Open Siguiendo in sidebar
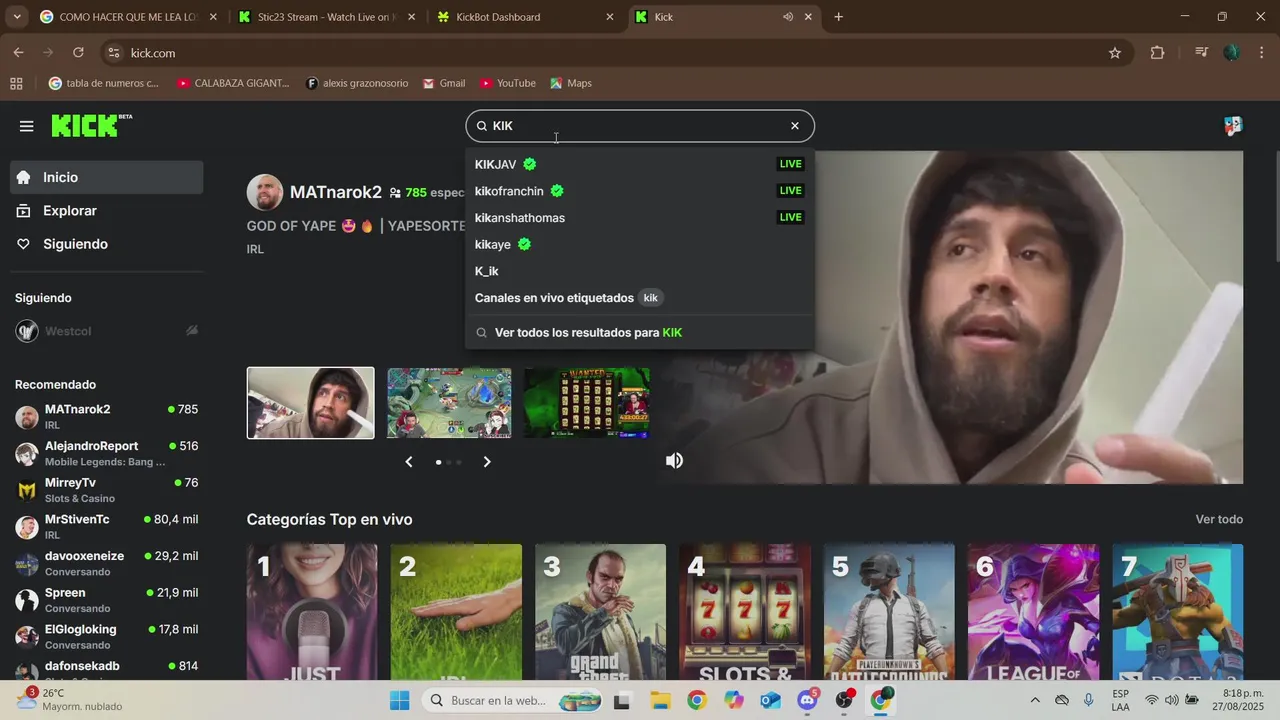Screen dimensions: 1280x720 (x=107, y=244)
